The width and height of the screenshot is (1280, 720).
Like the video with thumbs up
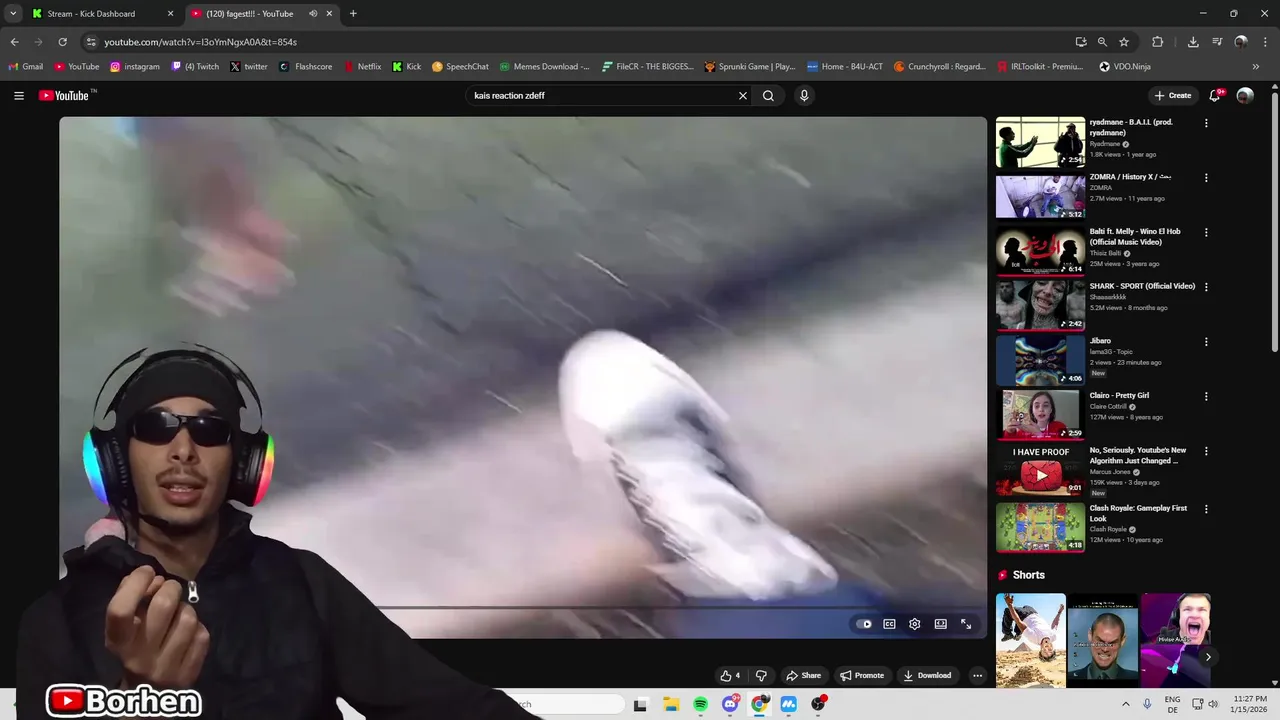(730, 675)
